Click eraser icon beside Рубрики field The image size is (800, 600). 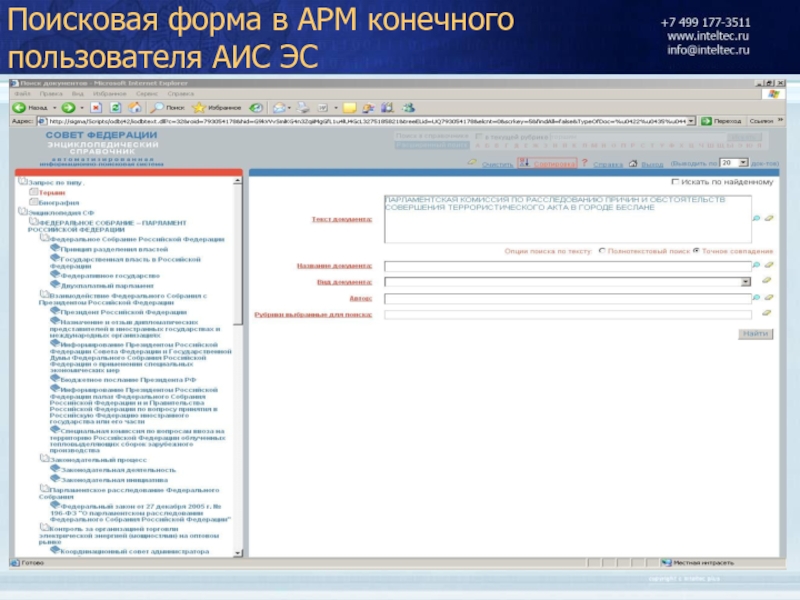point(768,314)
